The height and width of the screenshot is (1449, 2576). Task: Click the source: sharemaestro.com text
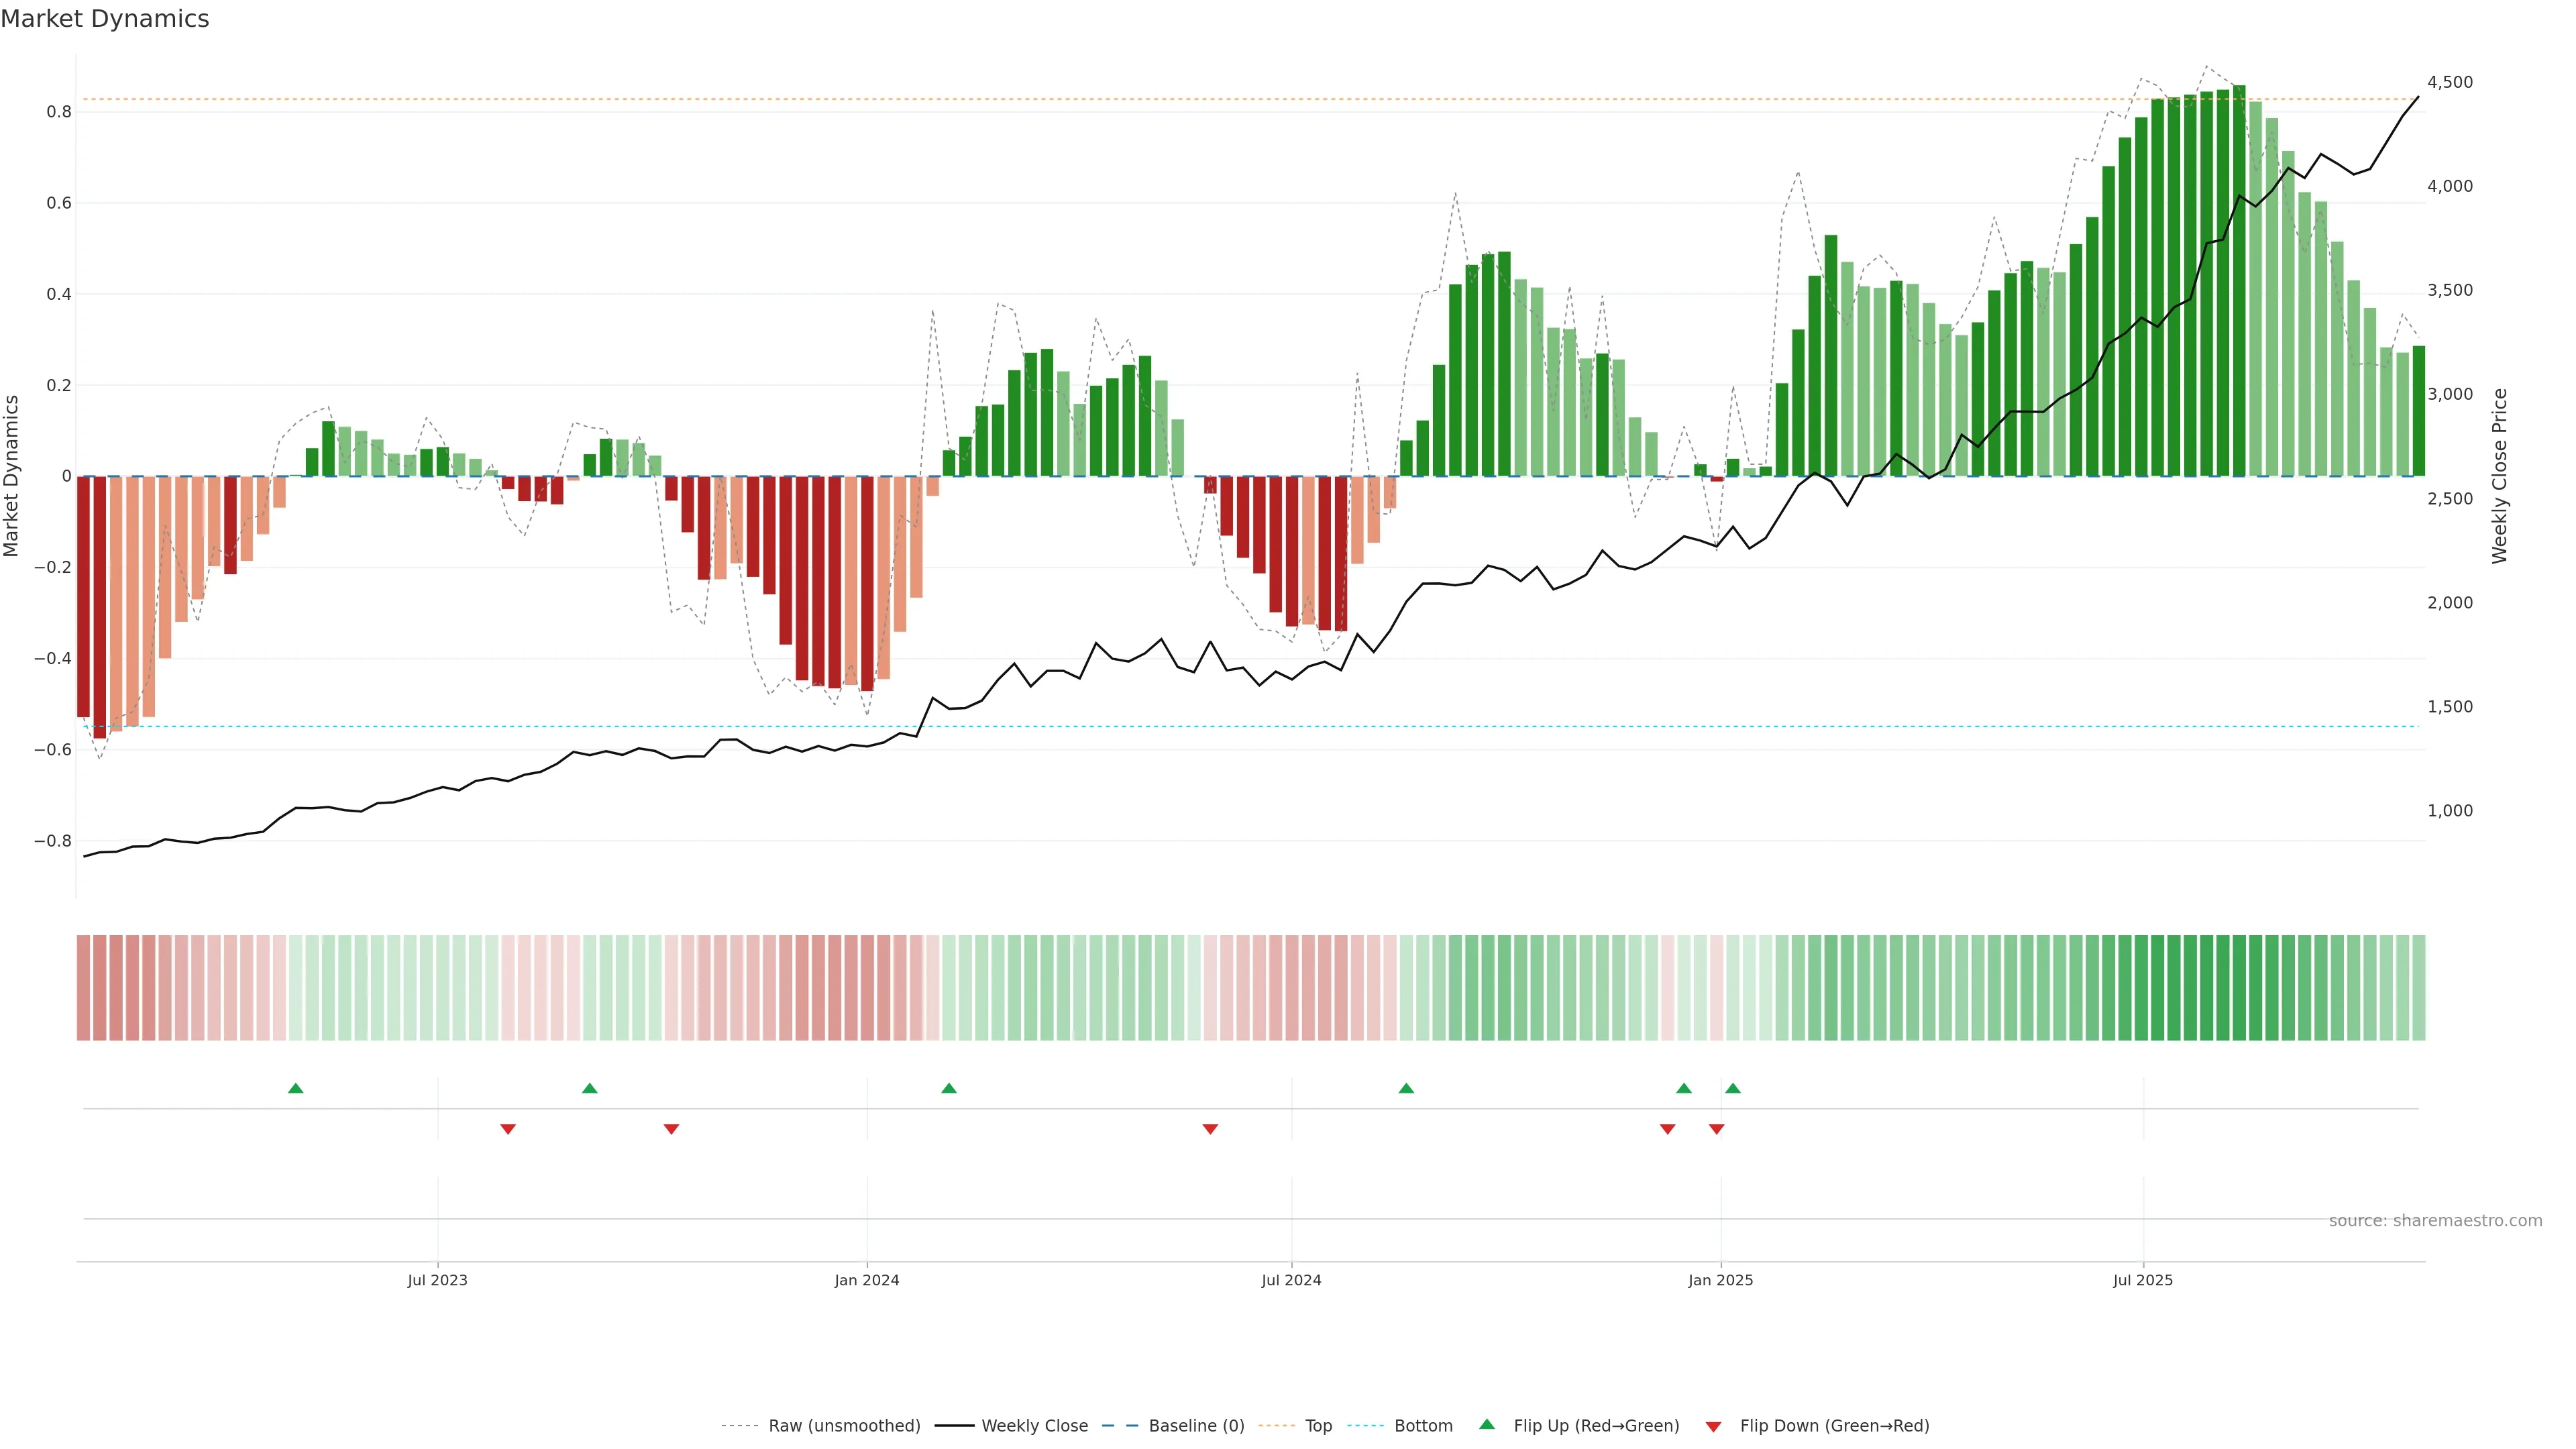pyautogui.click(x=2435, y=1220)
